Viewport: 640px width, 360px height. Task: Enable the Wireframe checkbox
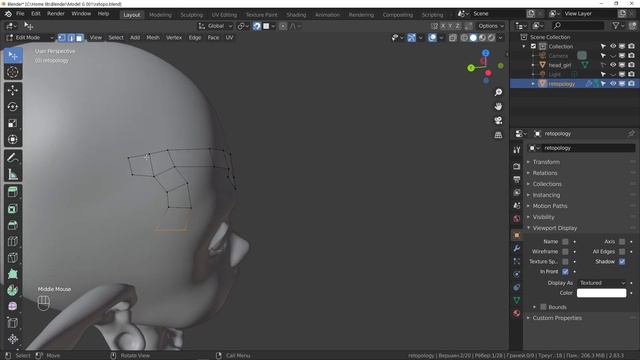coord(565,251)
